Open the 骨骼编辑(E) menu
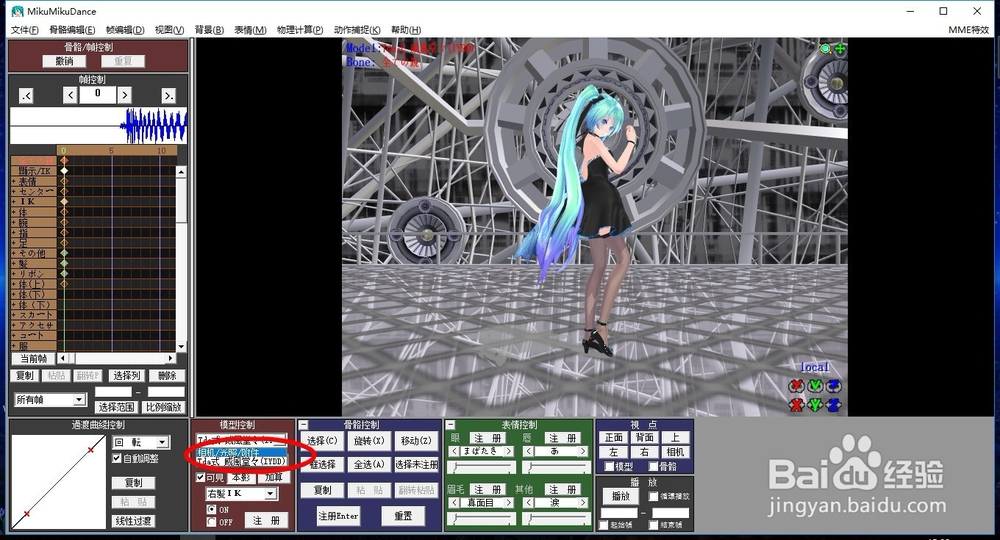The height and width of the screenshot is (540, 1000). (x=72, y=30)
